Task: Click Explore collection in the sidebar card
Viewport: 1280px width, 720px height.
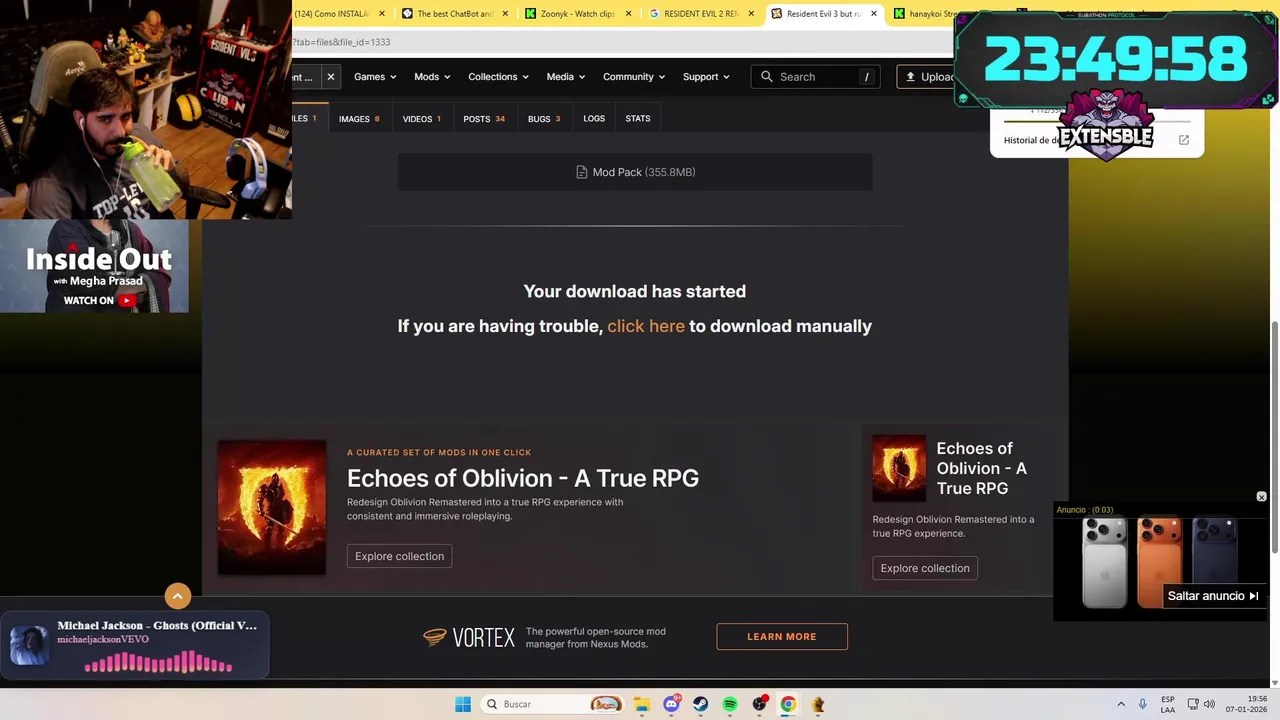Action: (x=925, y=568)
